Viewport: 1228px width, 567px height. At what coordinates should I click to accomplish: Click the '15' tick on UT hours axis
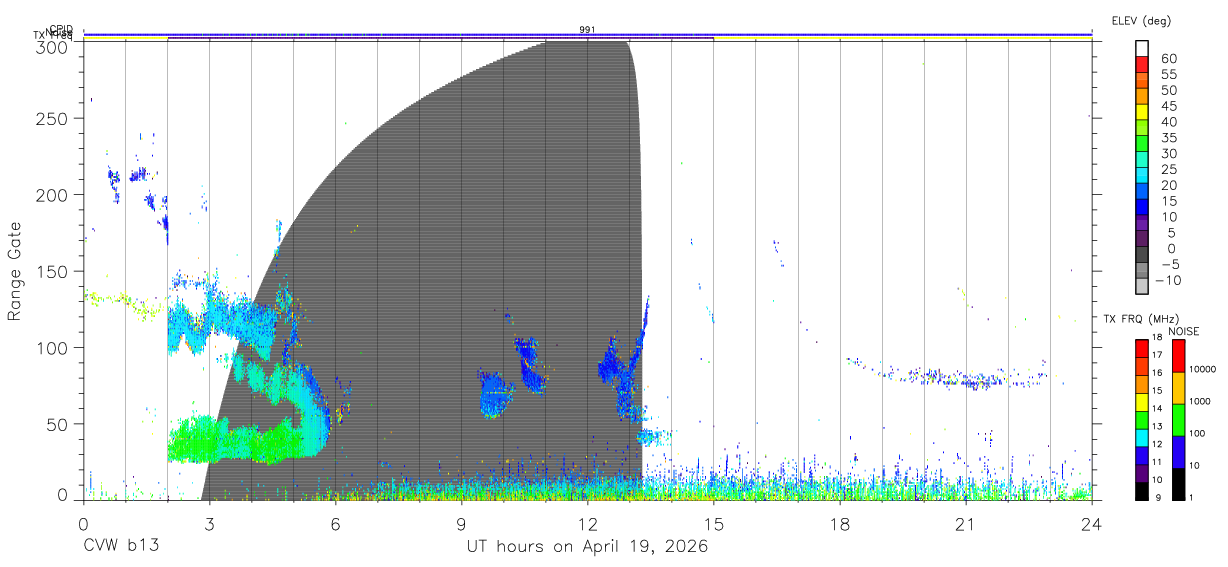pyautogui.click(x=713, y=524)
